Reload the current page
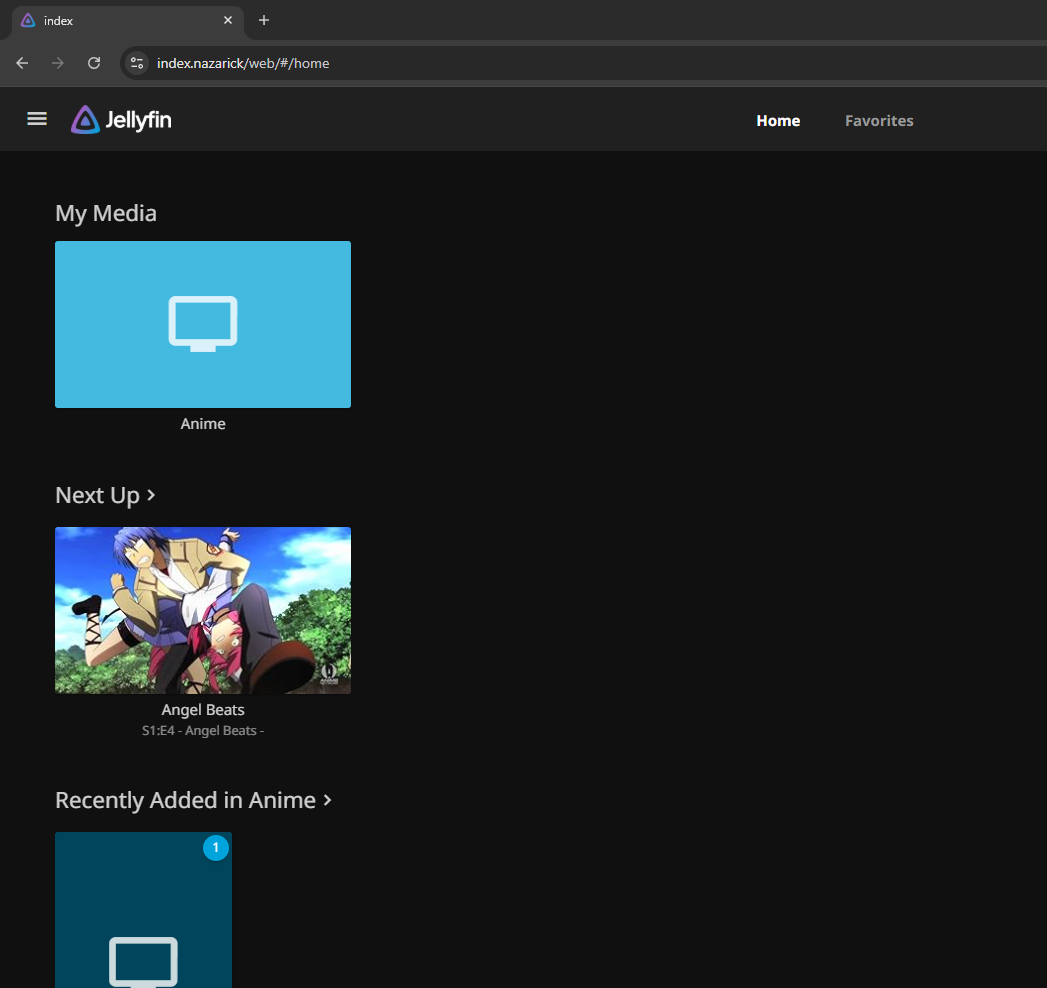Viewport: 1047px width, 988px height. (x=94, y=63)
